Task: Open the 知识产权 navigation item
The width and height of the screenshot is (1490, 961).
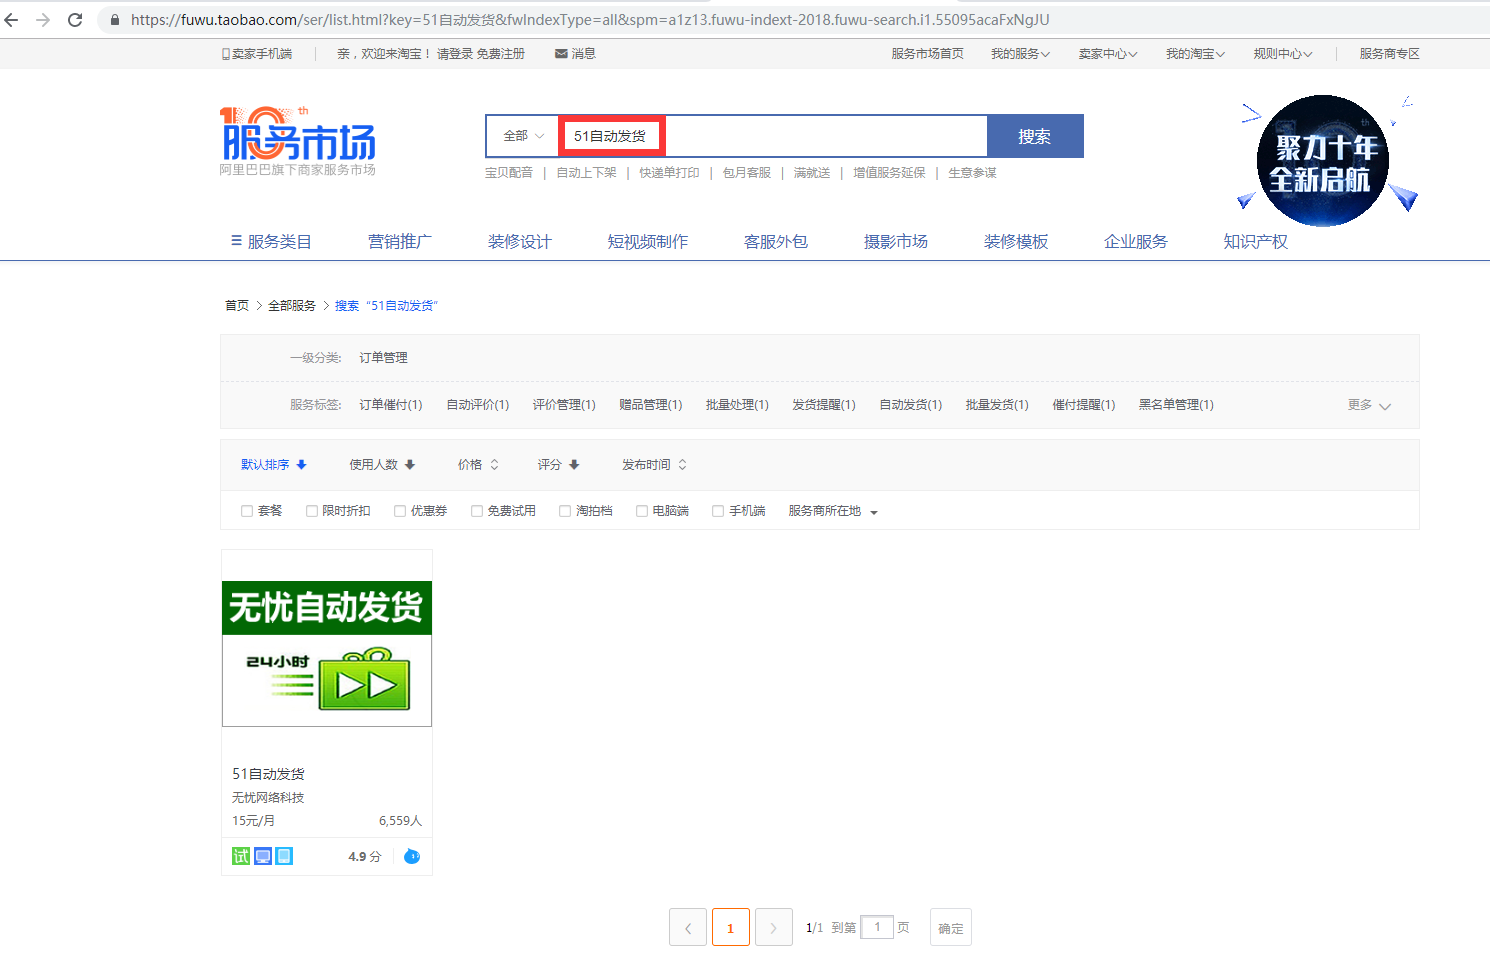Action: [x=1256, y=242]
